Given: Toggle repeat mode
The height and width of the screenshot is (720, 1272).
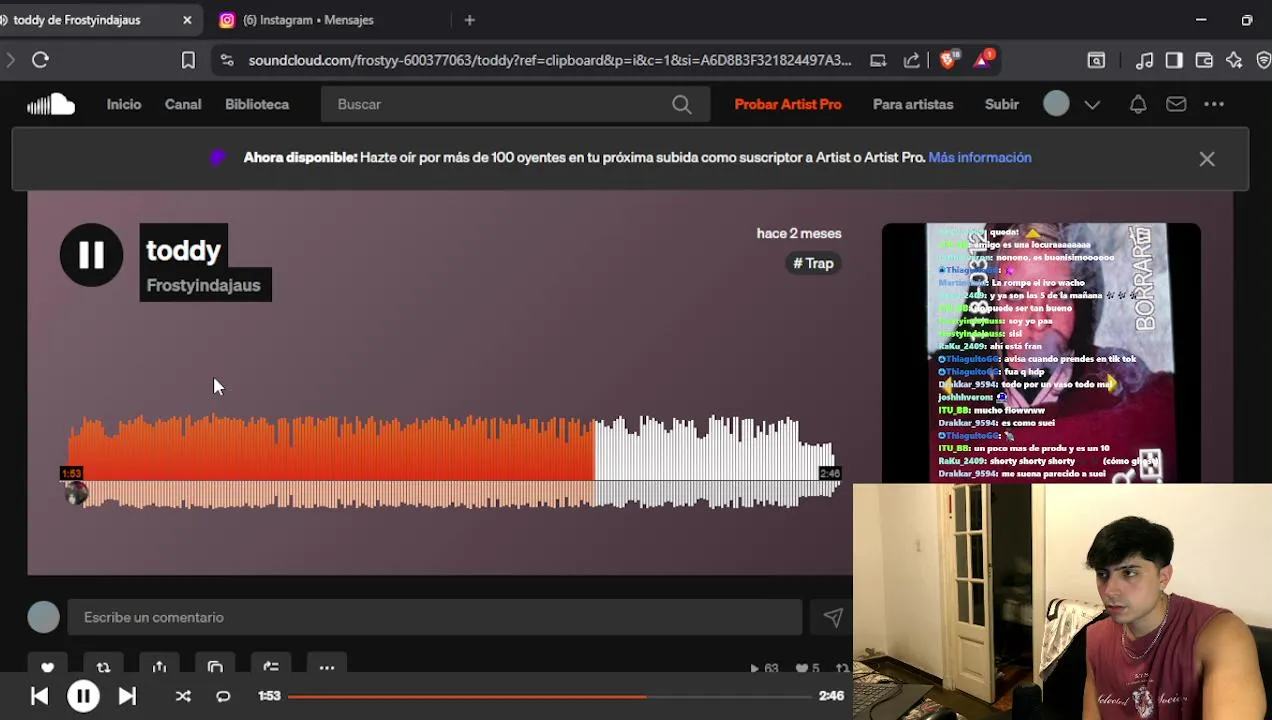Looking at the screenshot, I should pyautogui.click(x=223, y=696).
